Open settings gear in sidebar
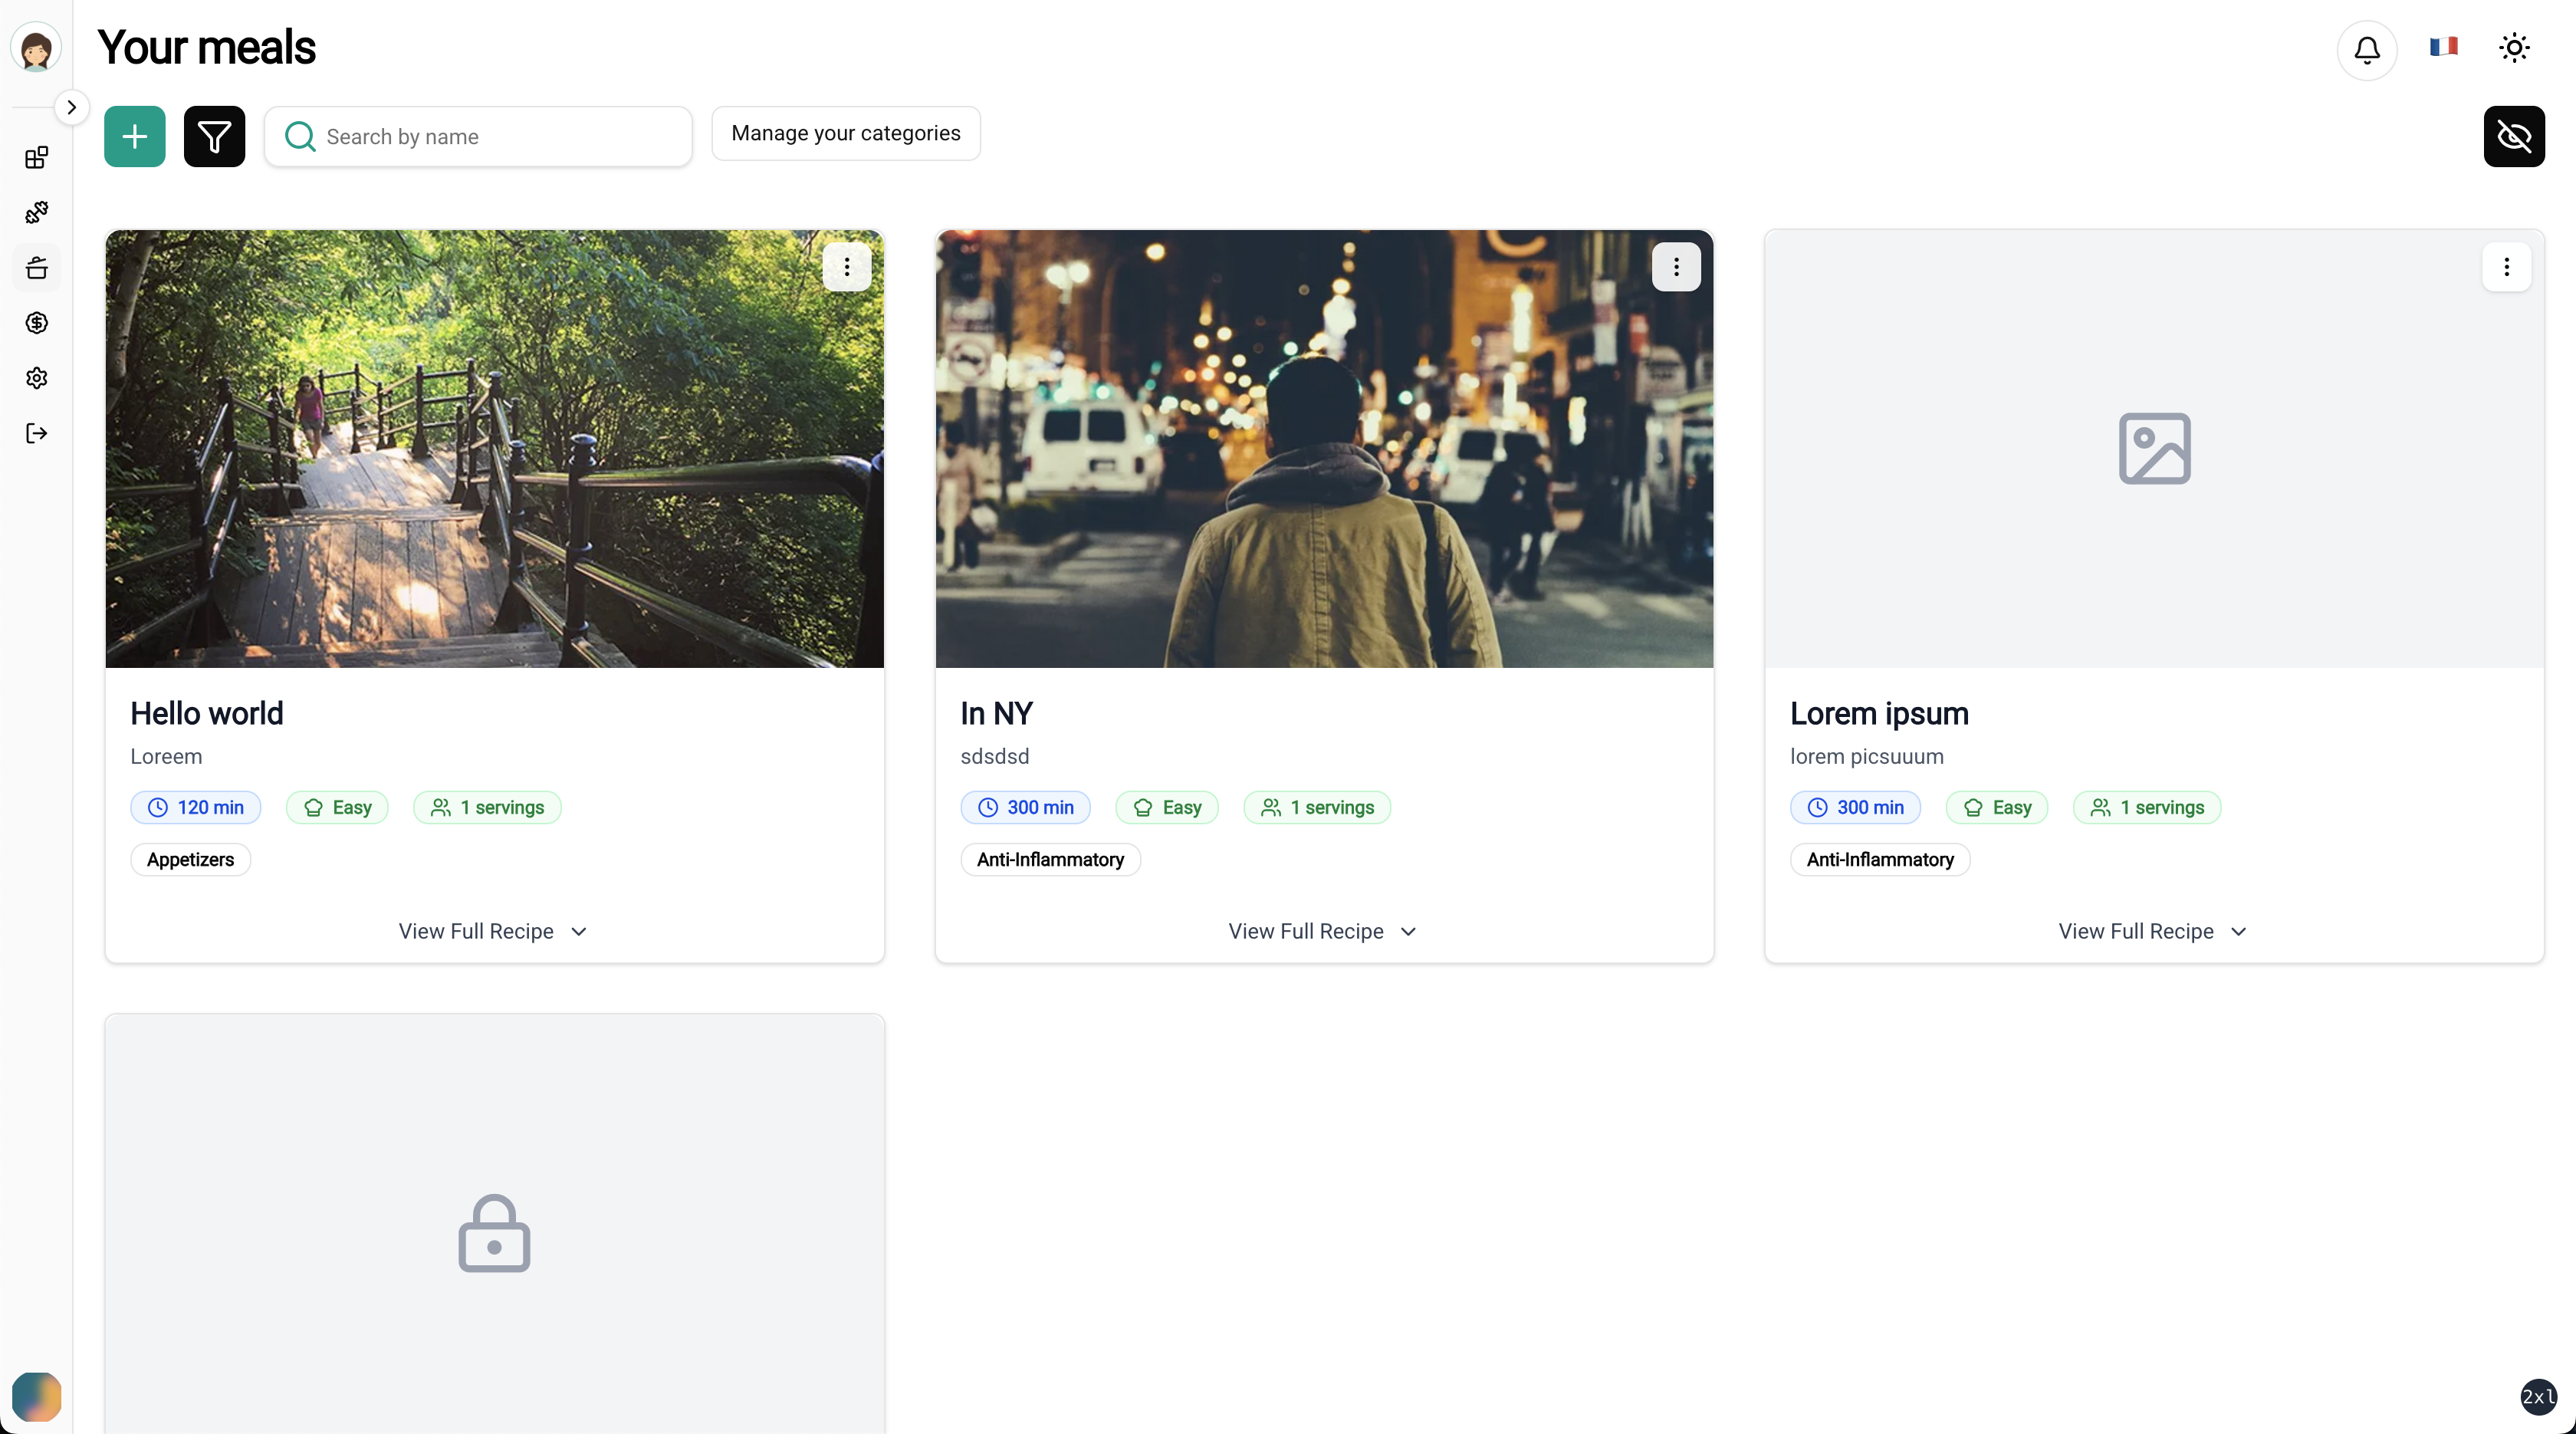The width and height of the screenshot is (2576, 1434). [36, 378]
